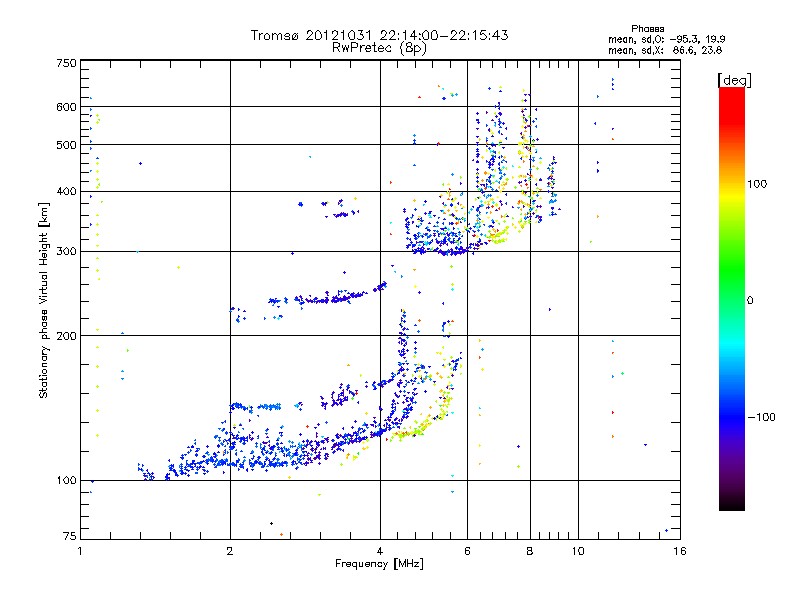800x600 pixels.
Task: Click x-axis tick label '2'
Action: [230, 551]
